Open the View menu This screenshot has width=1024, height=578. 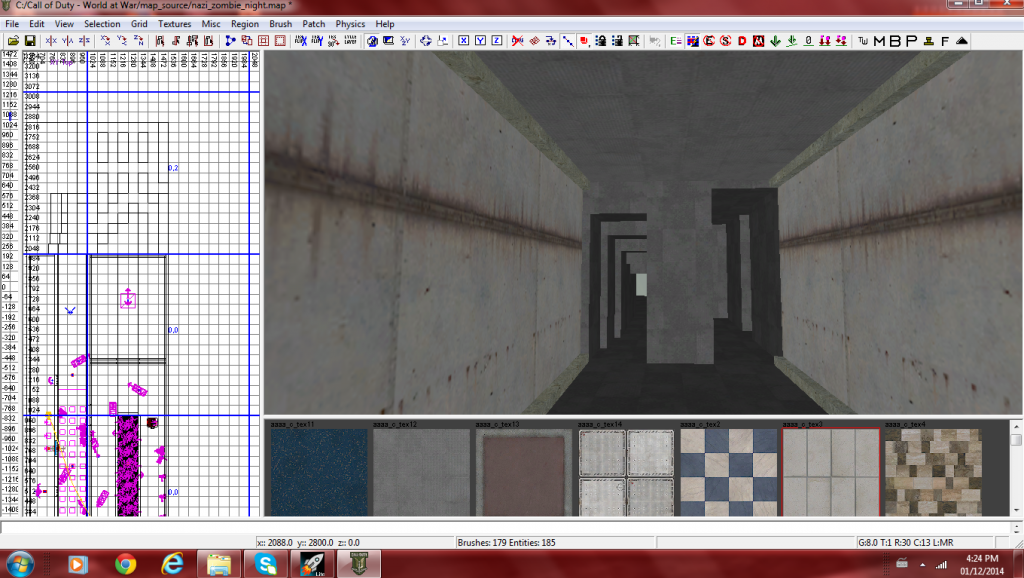64,24
